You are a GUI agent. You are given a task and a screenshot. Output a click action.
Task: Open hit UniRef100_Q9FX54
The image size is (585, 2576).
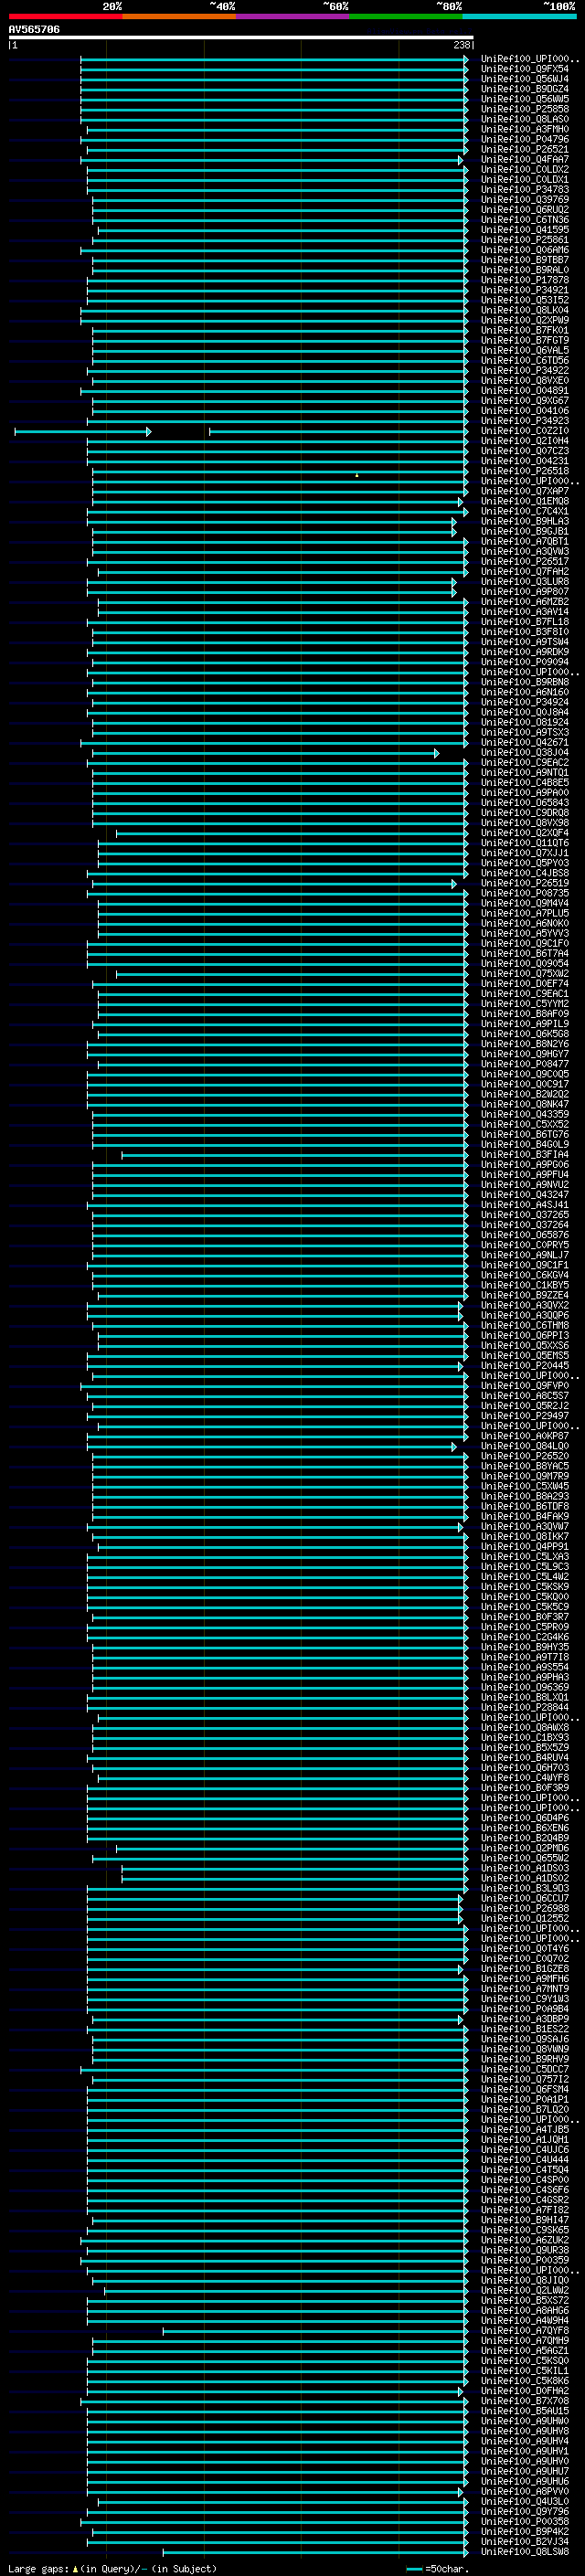pos(524,69)
